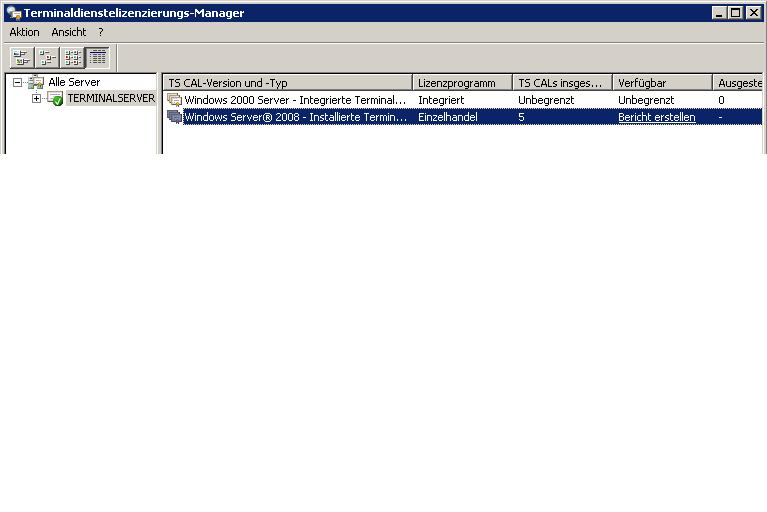
Task: Click the third toolbar view icon
Action: 72,58
